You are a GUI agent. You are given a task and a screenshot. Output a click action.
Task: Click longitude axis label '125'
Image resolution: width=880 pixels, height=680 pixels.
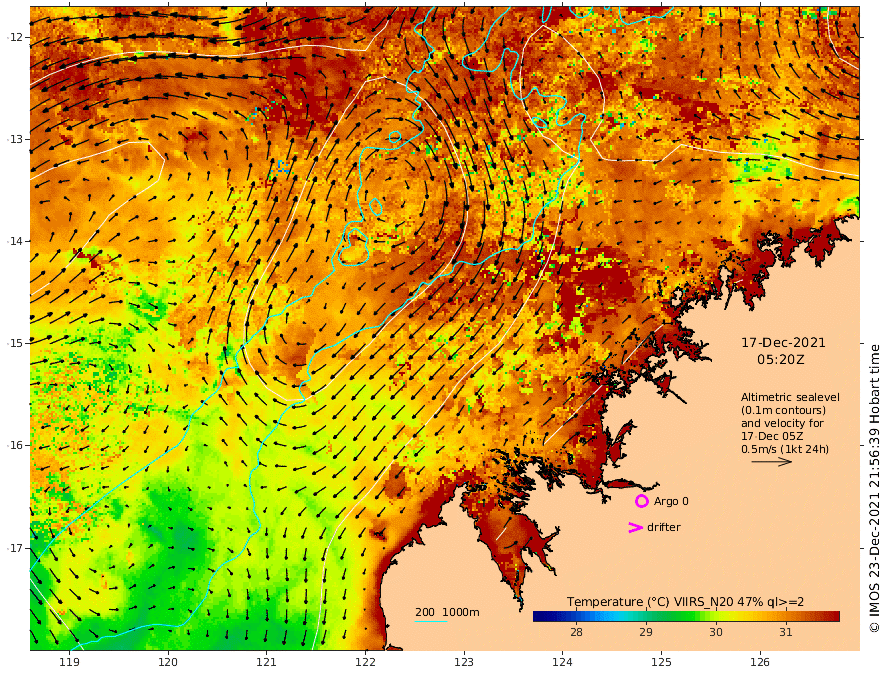(661, 662)
